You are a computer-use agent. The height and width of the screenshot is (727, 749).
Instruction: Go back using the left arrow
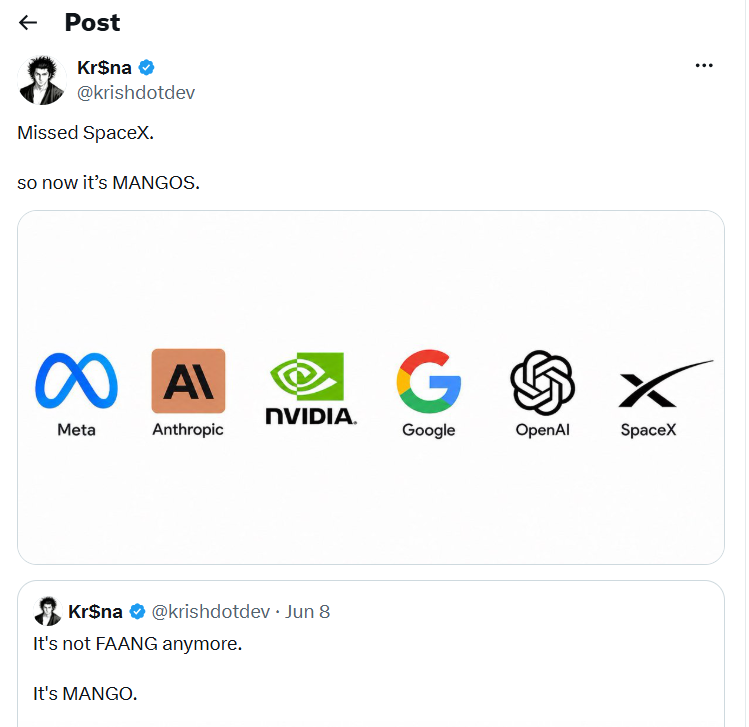click(x=28, y=22)
